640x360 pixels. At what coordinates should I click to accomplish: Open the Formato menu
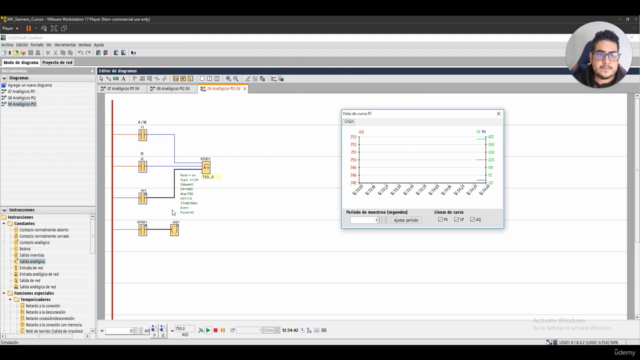click(37, 45)
